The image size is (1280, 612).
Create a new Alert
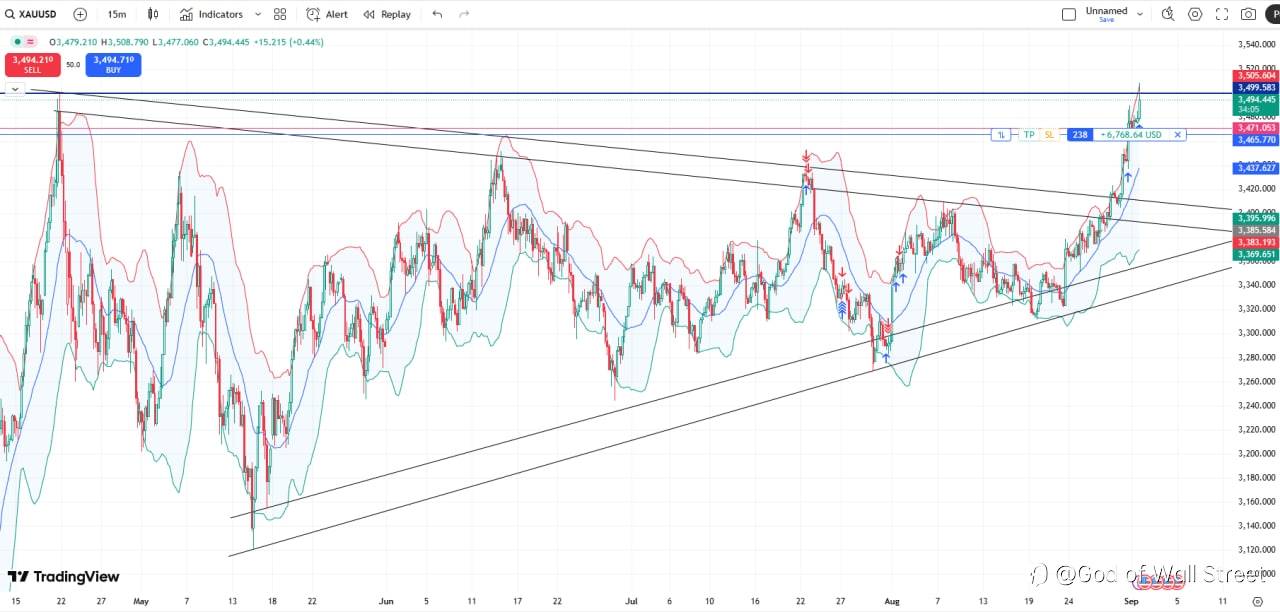[327, 14]
